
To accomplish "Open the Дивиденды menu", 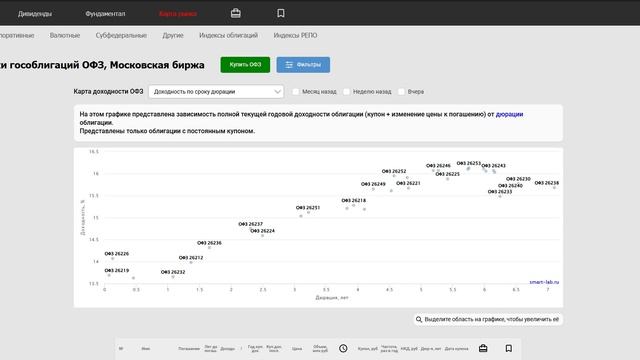I will click(35, 13).
